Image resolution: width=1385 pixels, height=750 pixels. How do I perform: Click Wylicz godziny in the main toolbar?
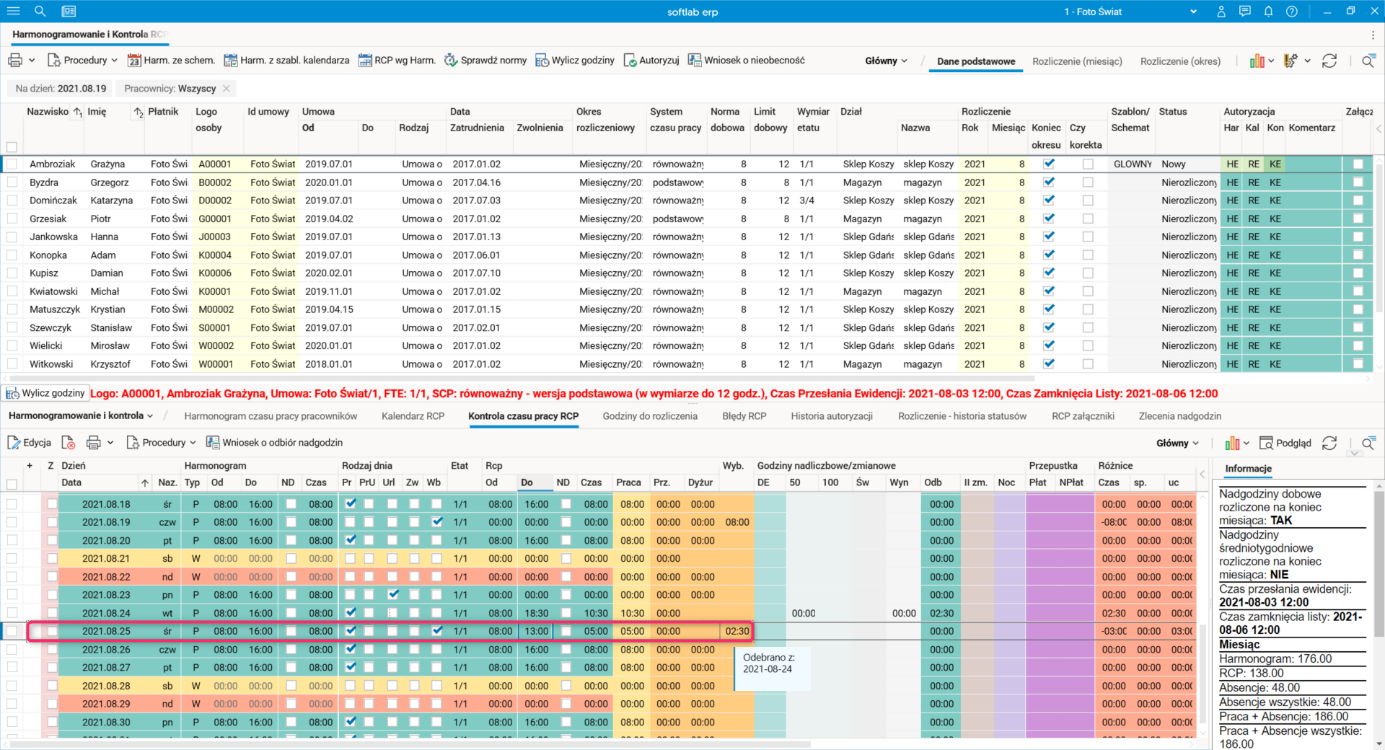click(x=575, y=60)
